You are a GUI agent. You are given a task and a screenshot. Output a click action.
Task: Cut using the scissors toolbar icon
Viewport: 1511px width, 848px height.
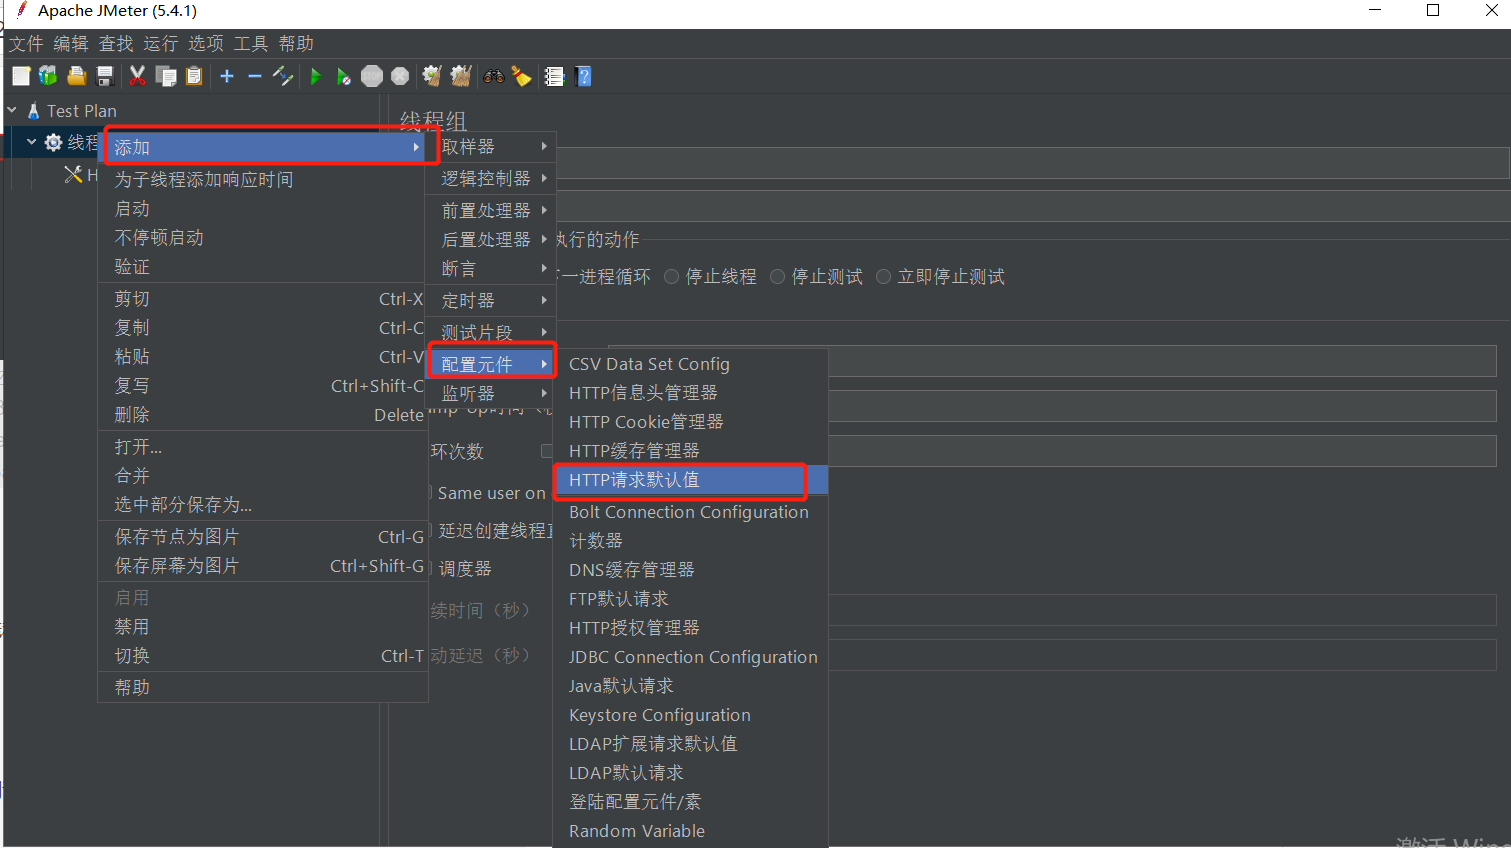pos(138,76)
